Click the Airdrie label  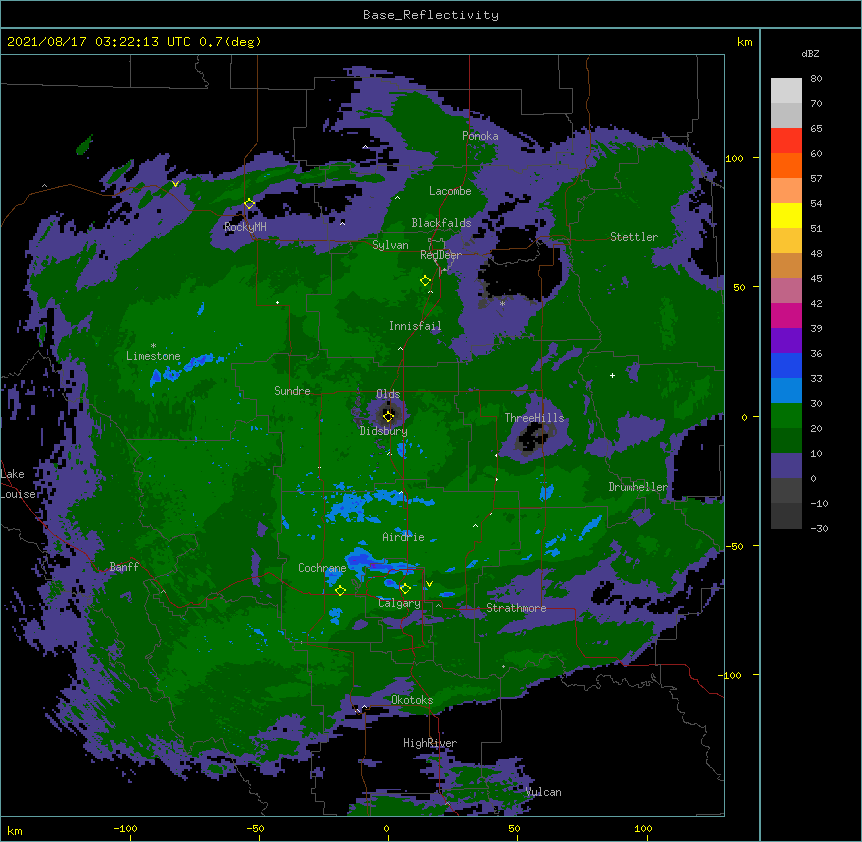tap(404, 537)
